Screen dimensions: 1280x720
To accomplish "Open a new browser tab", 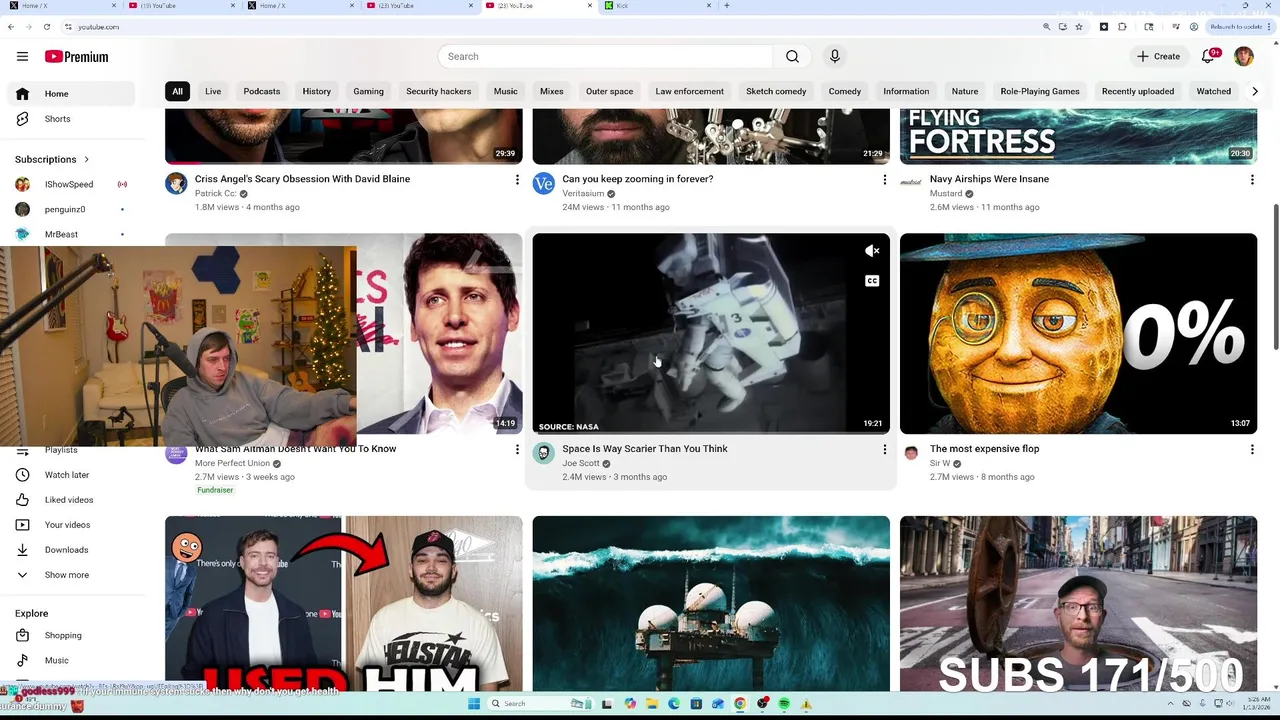I will coord(726,6).
